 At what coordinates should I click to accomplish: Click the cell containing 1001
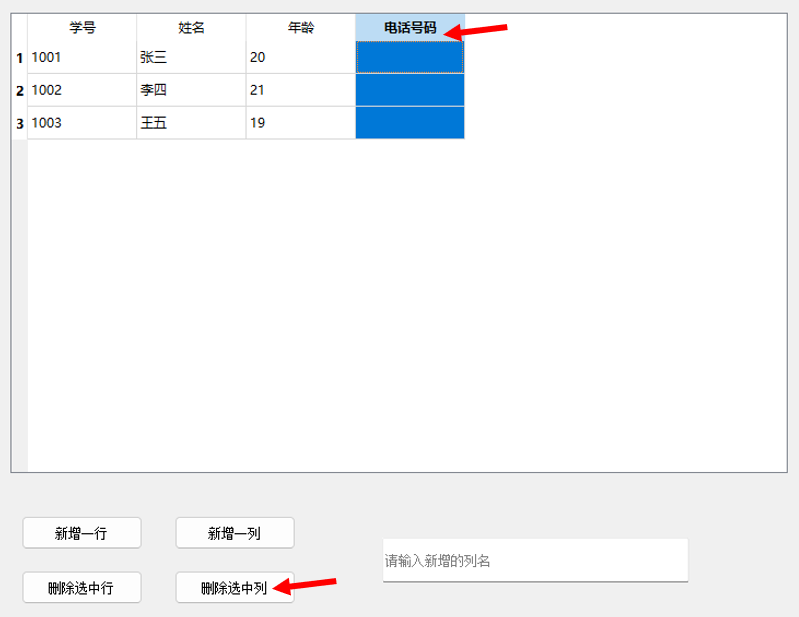click(x=82, y=57)
